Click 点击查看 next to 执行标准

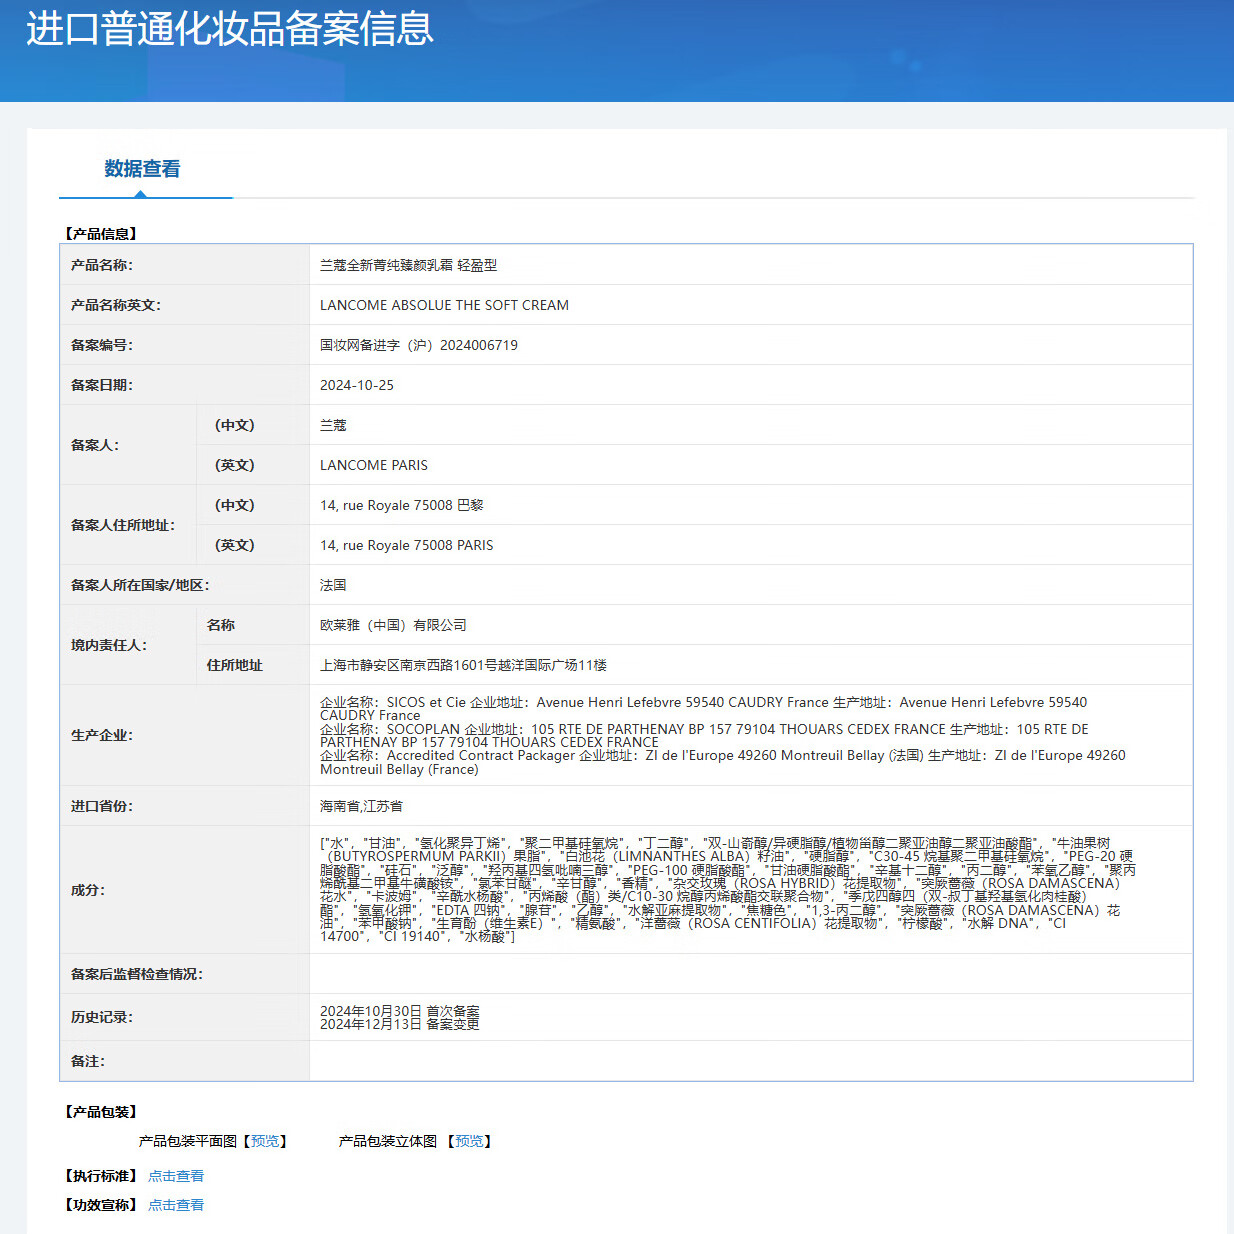coord(176,1176)
